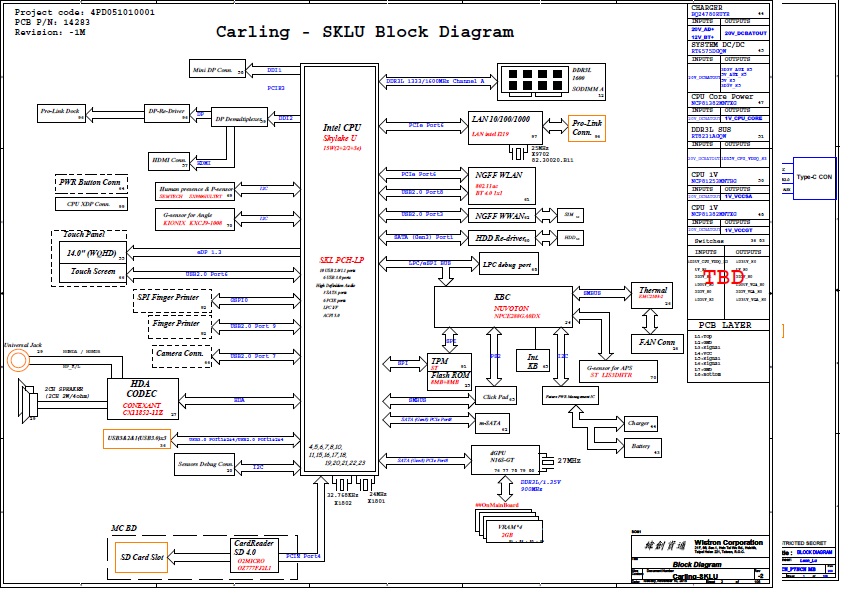Select the "PCB LAYER" heading
Screen dimensions: 851x601
(725, 325)
